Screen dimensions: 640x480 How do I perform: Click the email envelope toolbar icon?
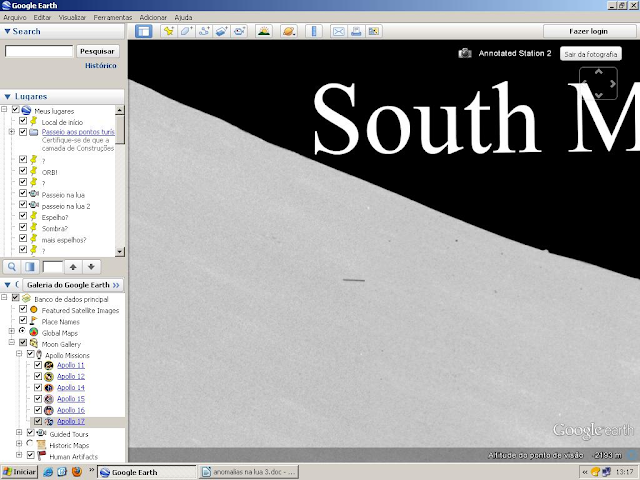339,31
